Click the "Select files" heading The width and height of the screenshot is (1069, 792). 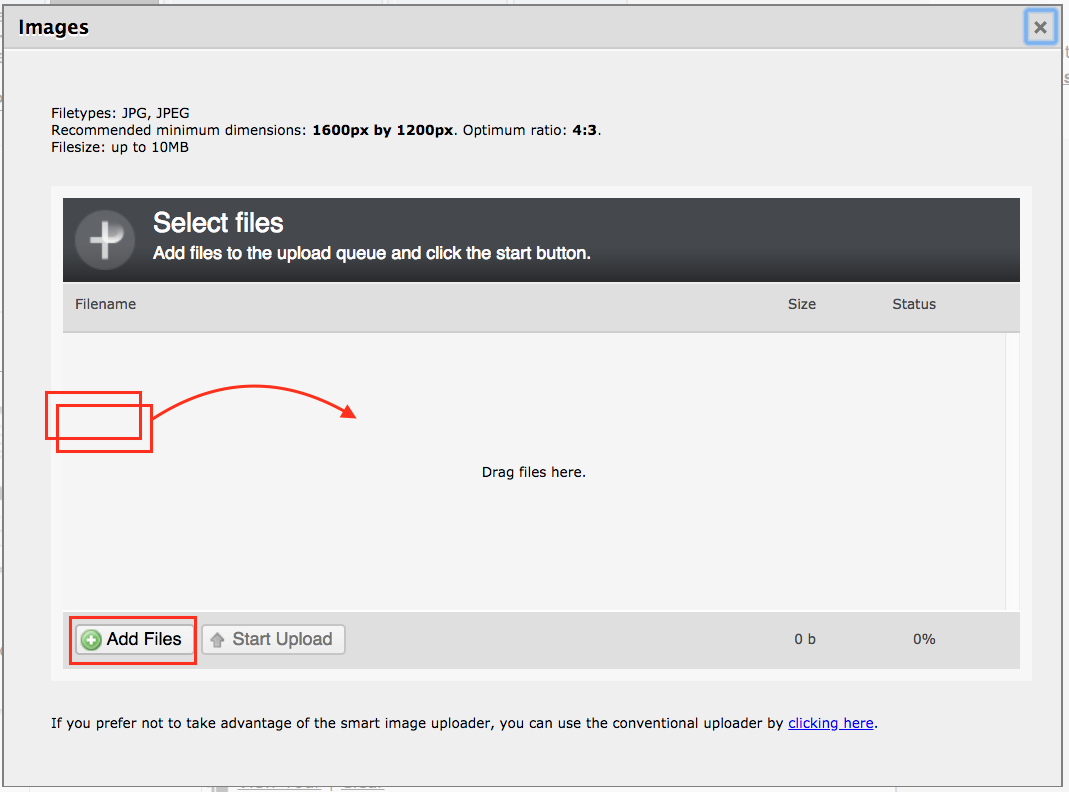218,223
